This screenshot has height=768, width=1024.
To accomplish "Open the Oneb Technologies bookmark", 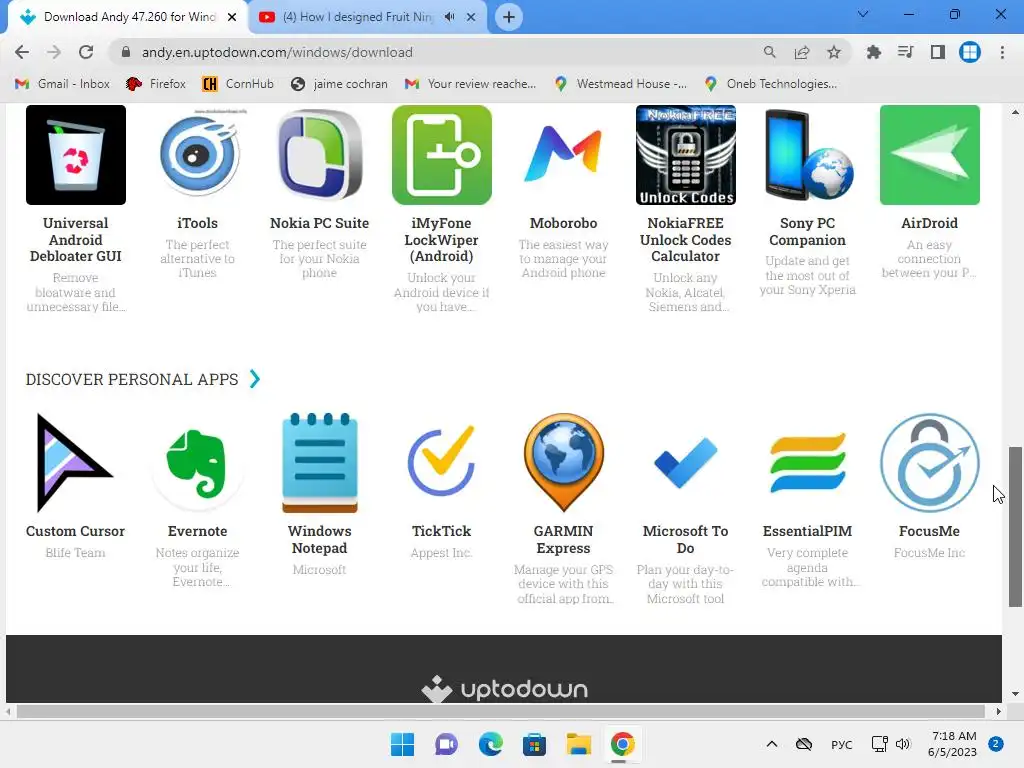I will (771, 84).
